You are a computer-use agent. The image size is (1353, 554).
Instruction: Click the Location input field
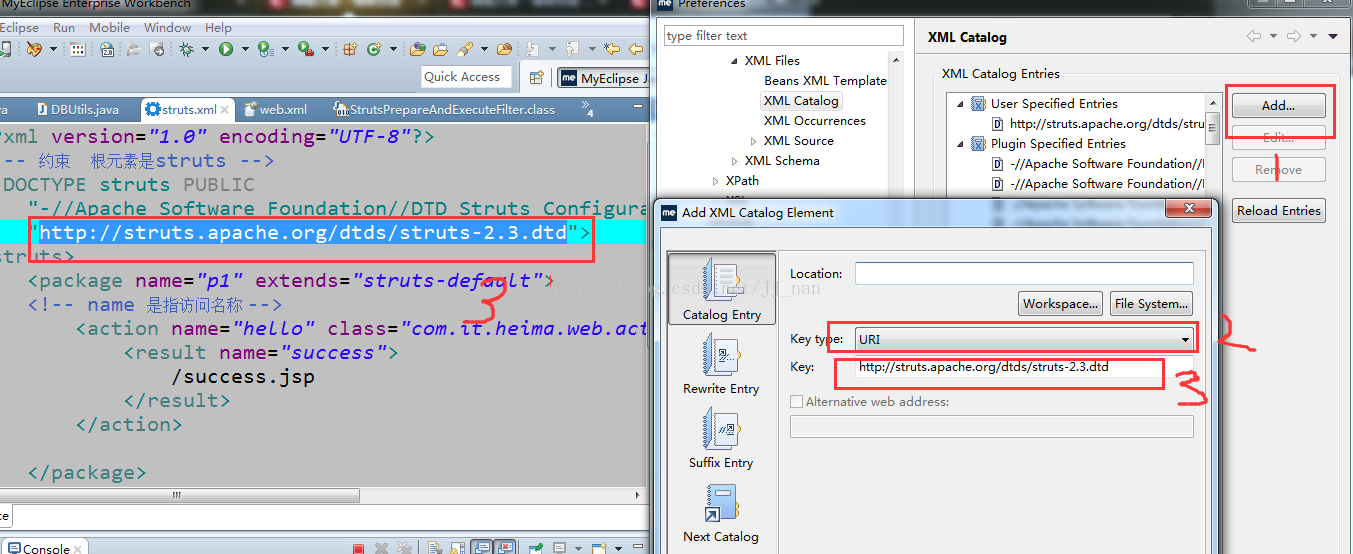(x=1024, y=273)
